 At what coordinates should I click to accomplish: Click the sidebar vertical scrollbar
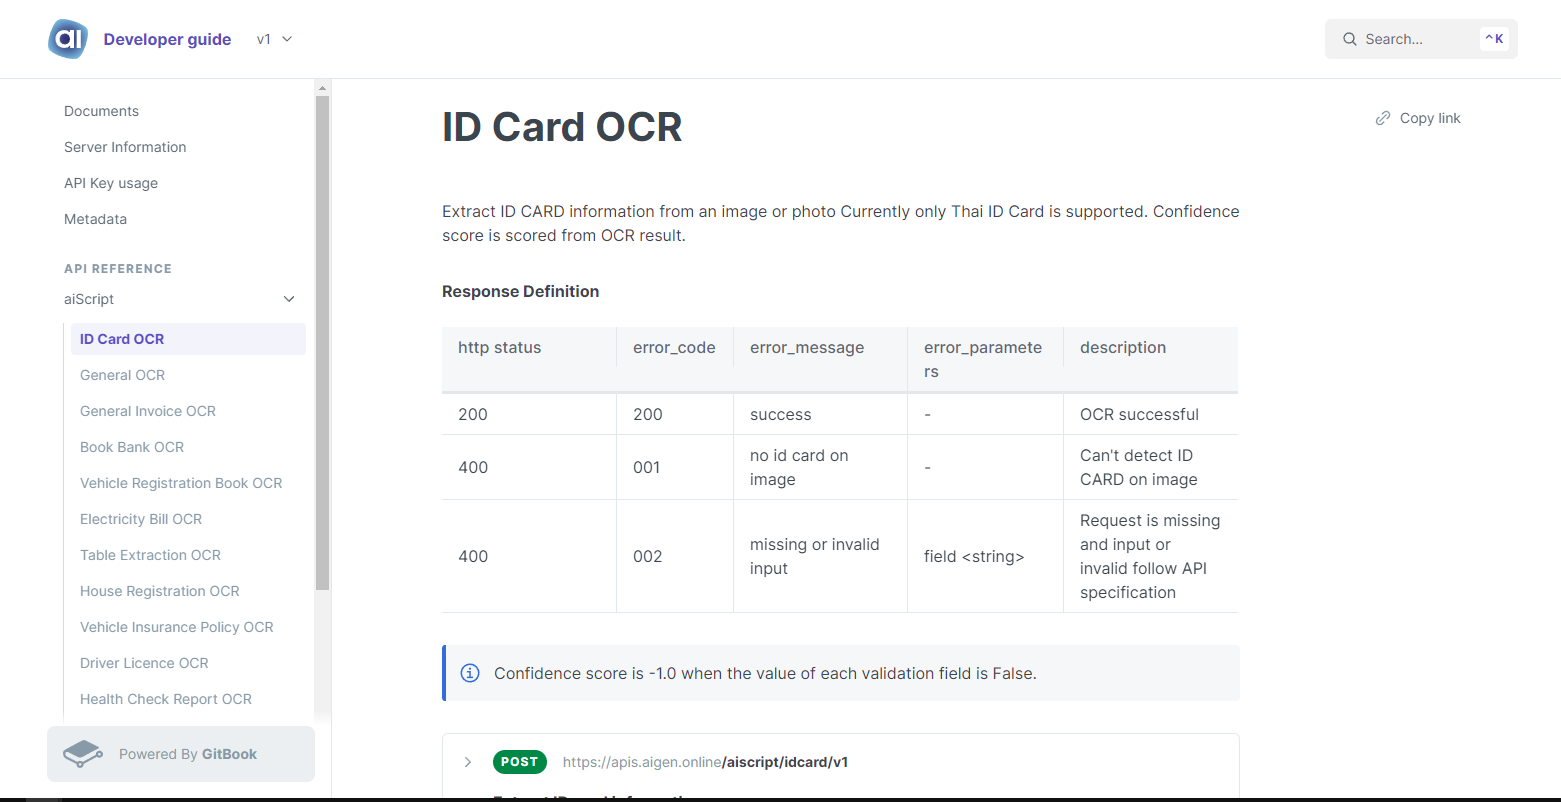(x=322, y=342)
